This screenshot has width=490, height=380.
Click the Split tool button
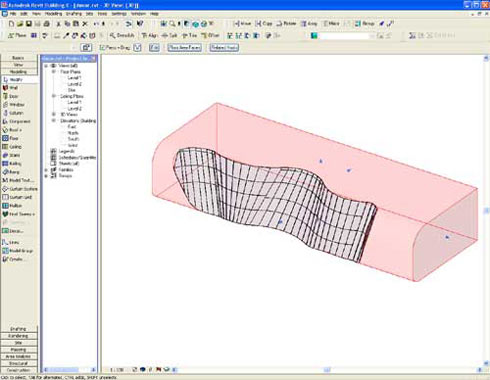coord(169,35)
